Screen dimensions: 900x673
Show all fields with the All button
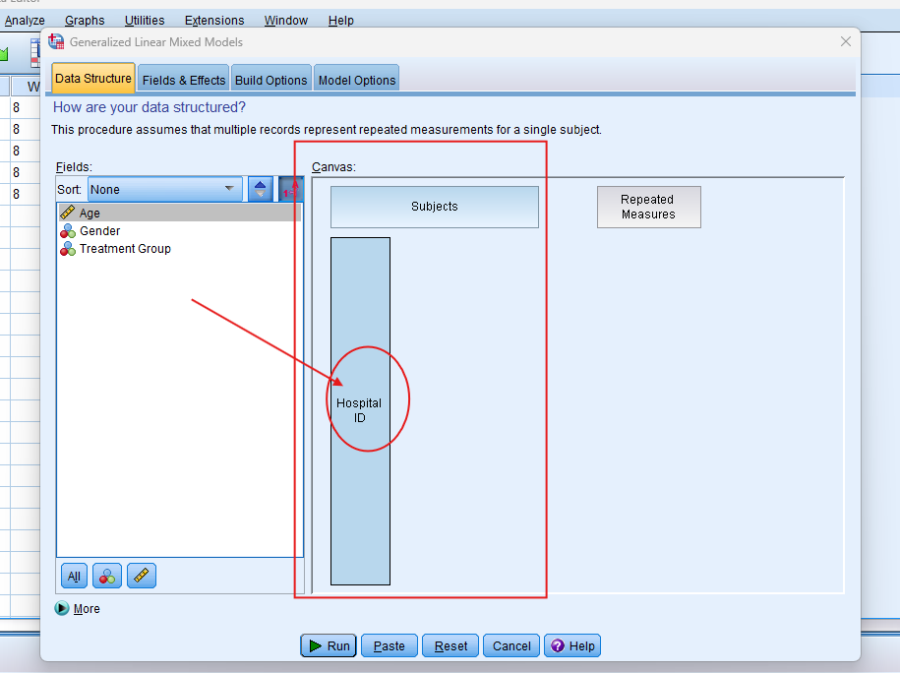[74, 576]
